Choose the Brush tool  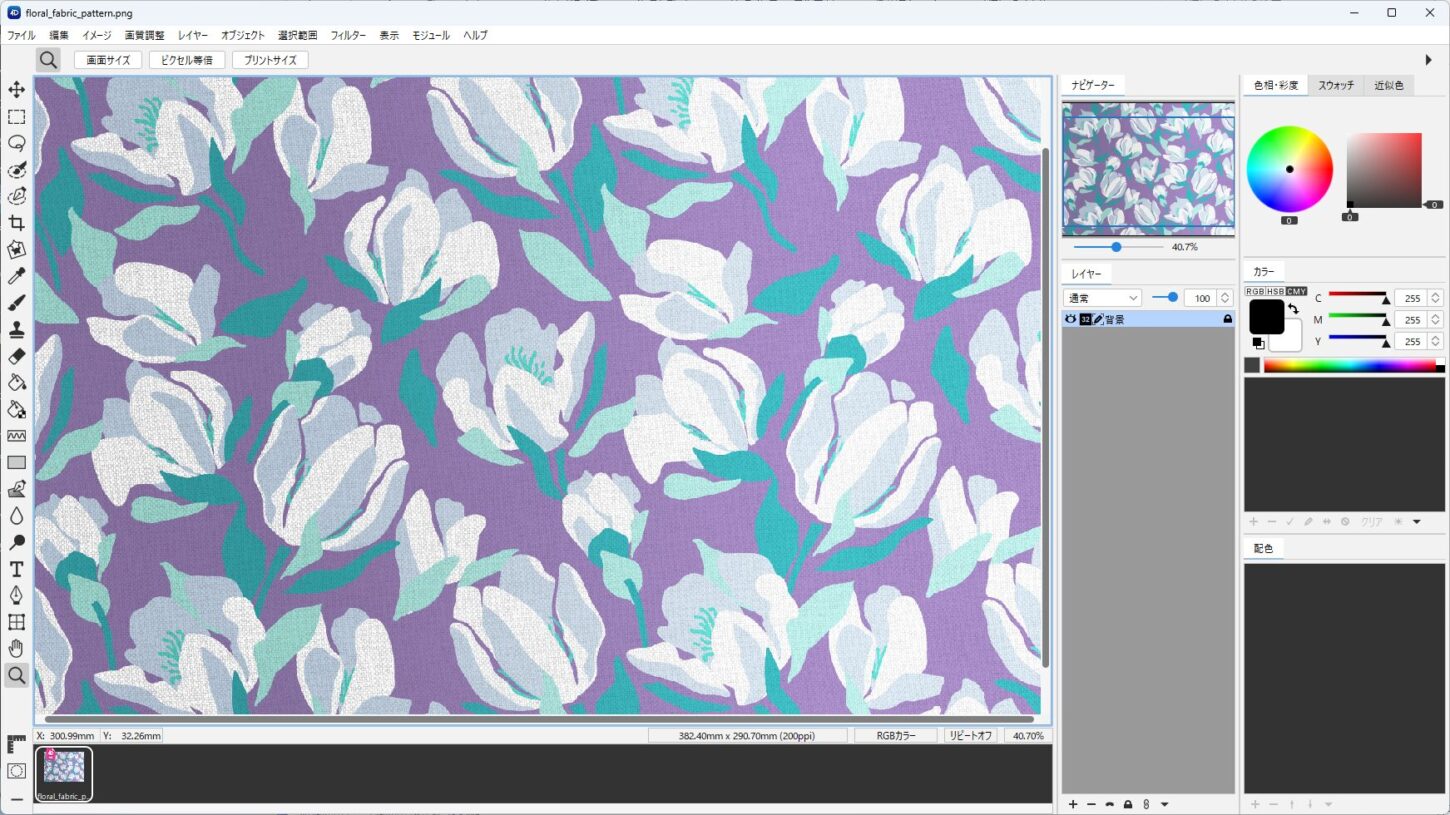pos(16,303)
